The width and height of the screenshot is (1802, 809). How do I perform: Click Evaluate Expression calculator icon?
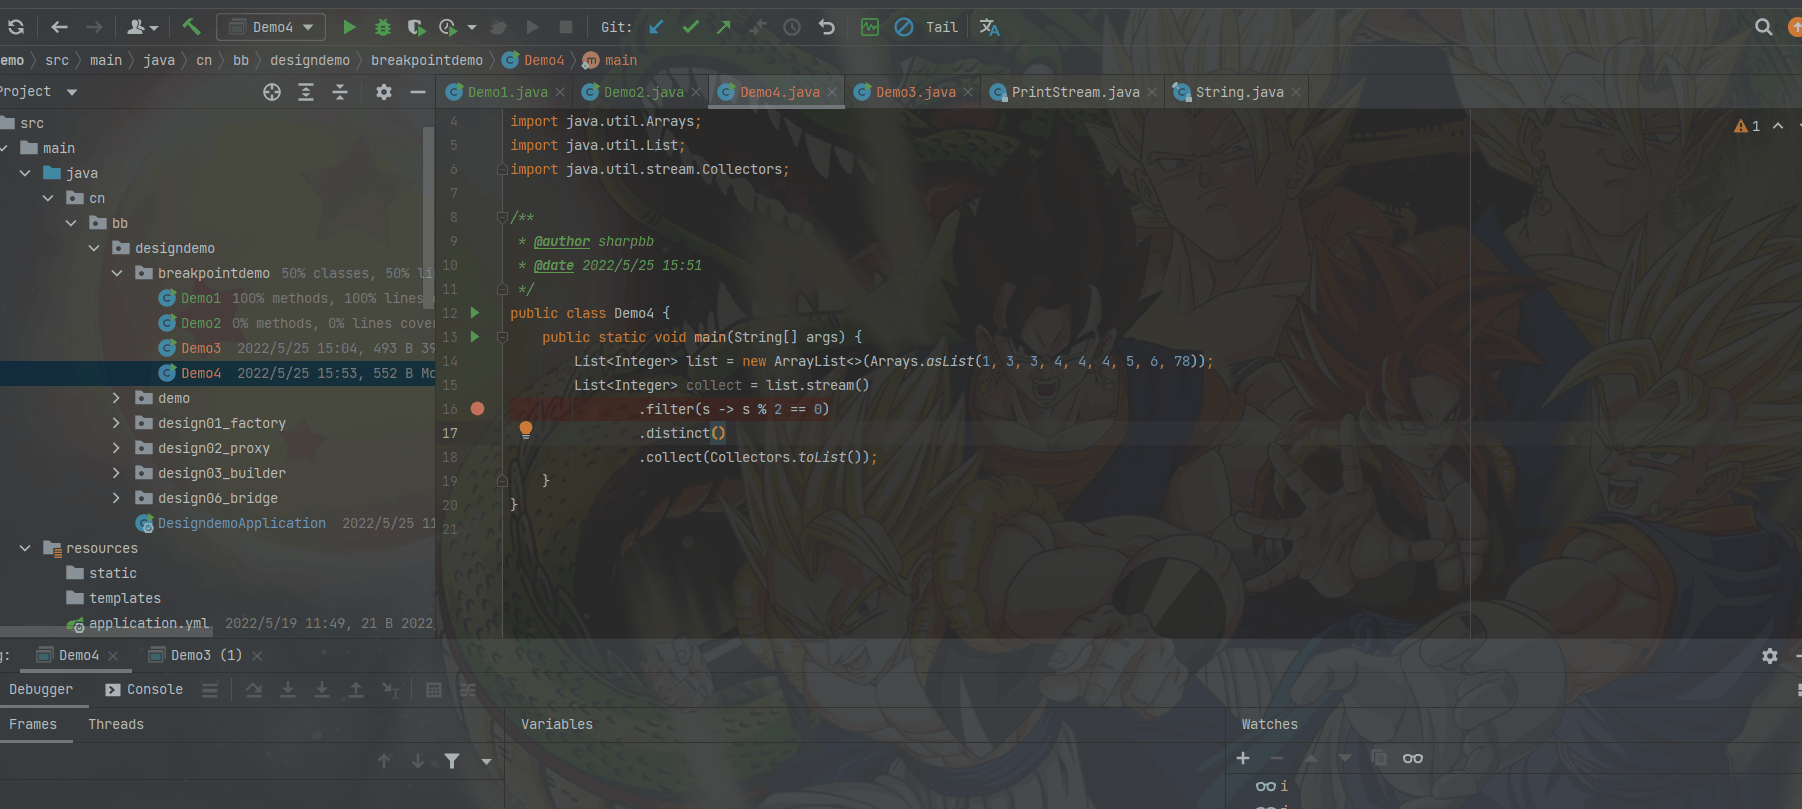[x=434, y=690]
